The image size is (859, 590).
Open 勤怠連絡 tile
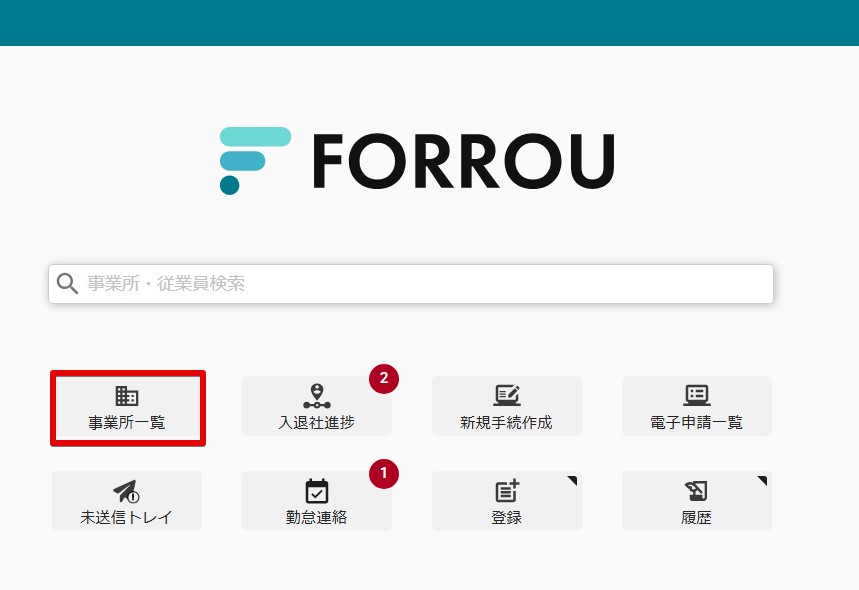(x=317, y=501)
